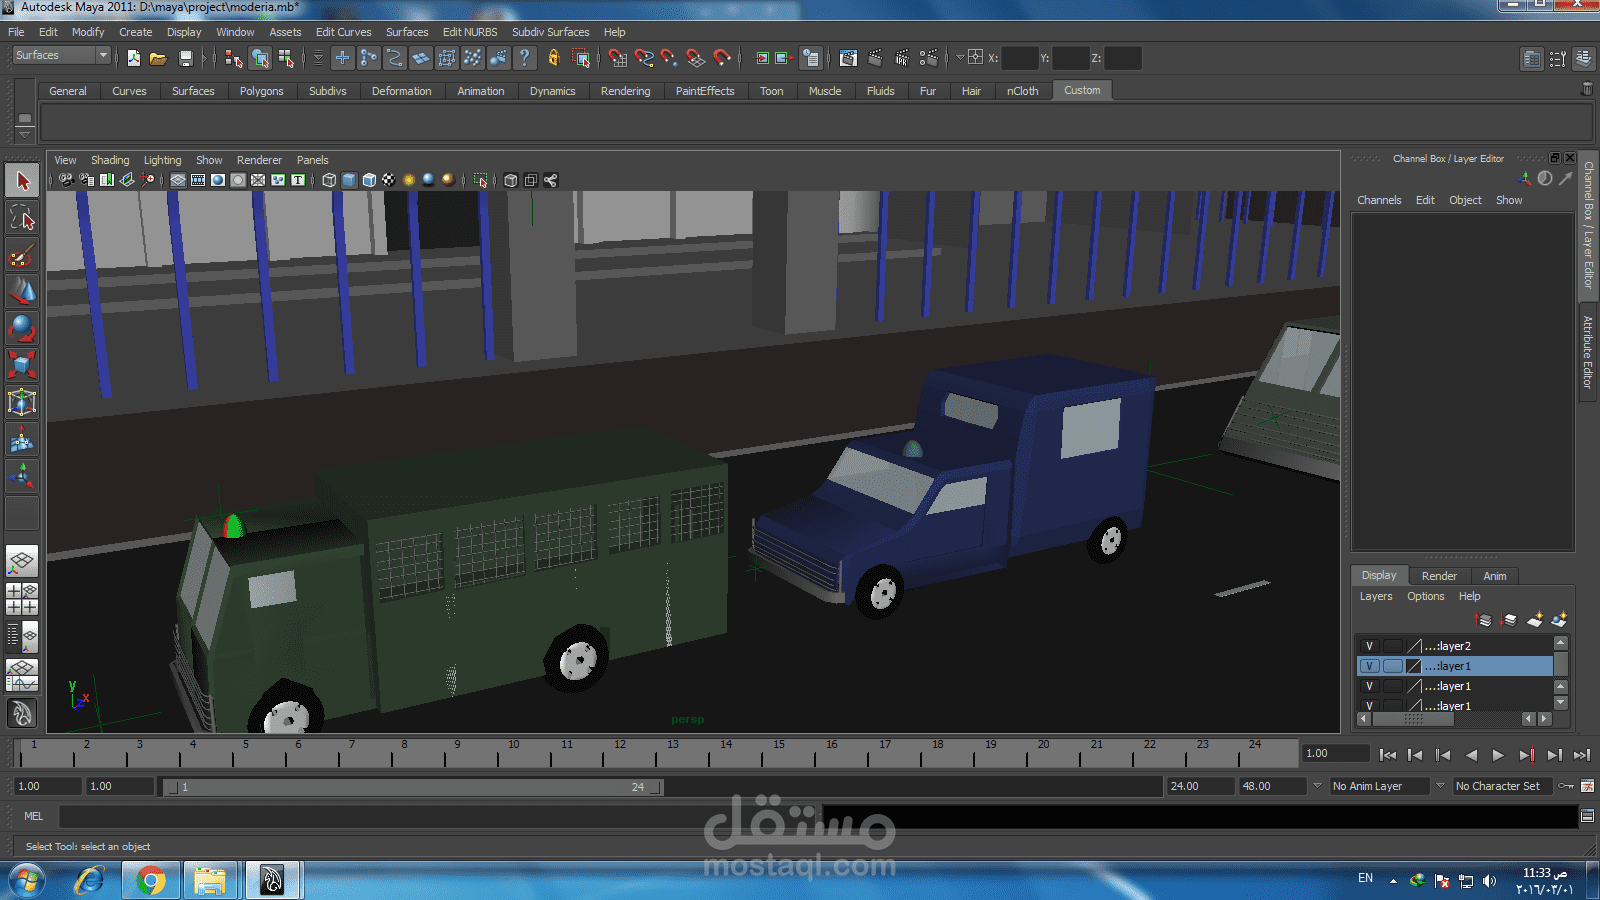1600x900 pixels.
Task: Open the Render View window icon
Action: click(848, 58)
